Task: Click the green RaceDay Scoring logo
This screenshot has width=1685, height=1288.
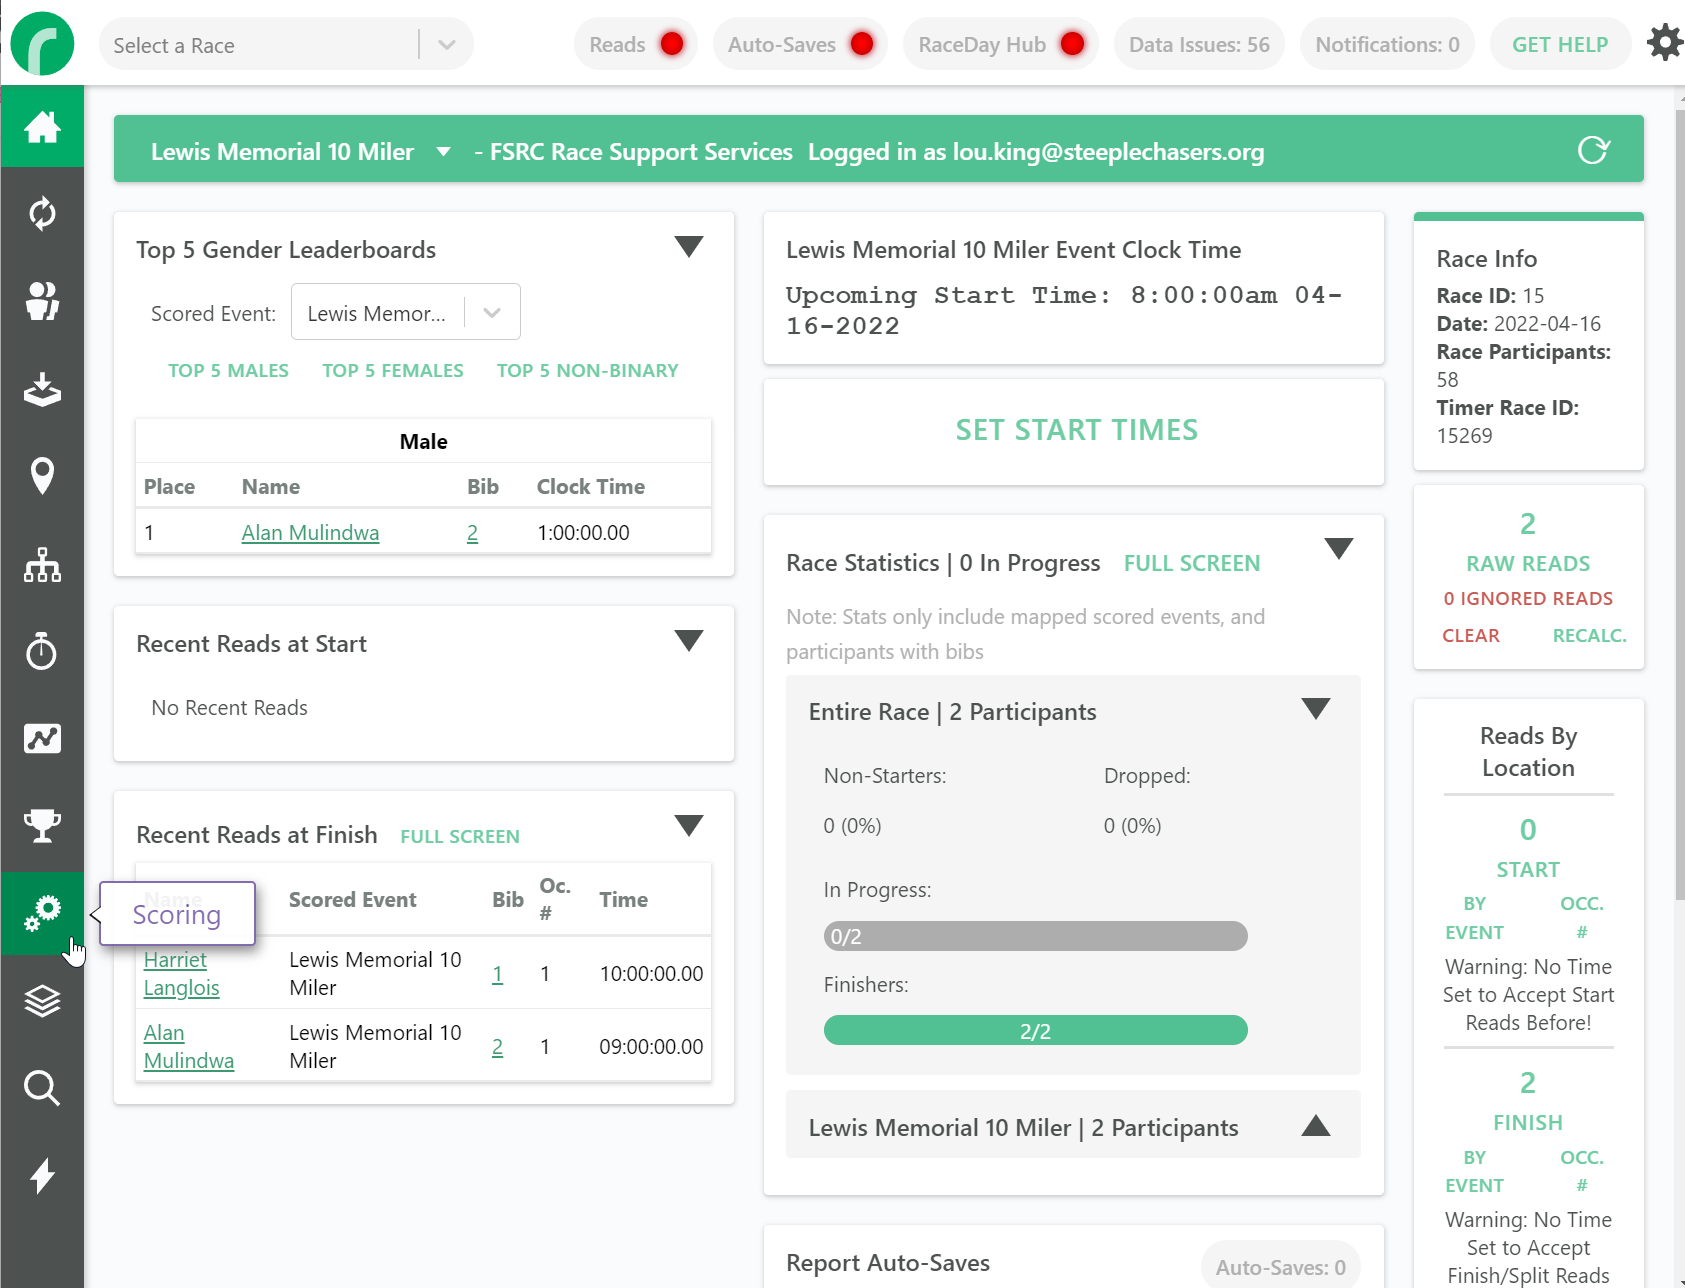Action: [x=42, y=44]
